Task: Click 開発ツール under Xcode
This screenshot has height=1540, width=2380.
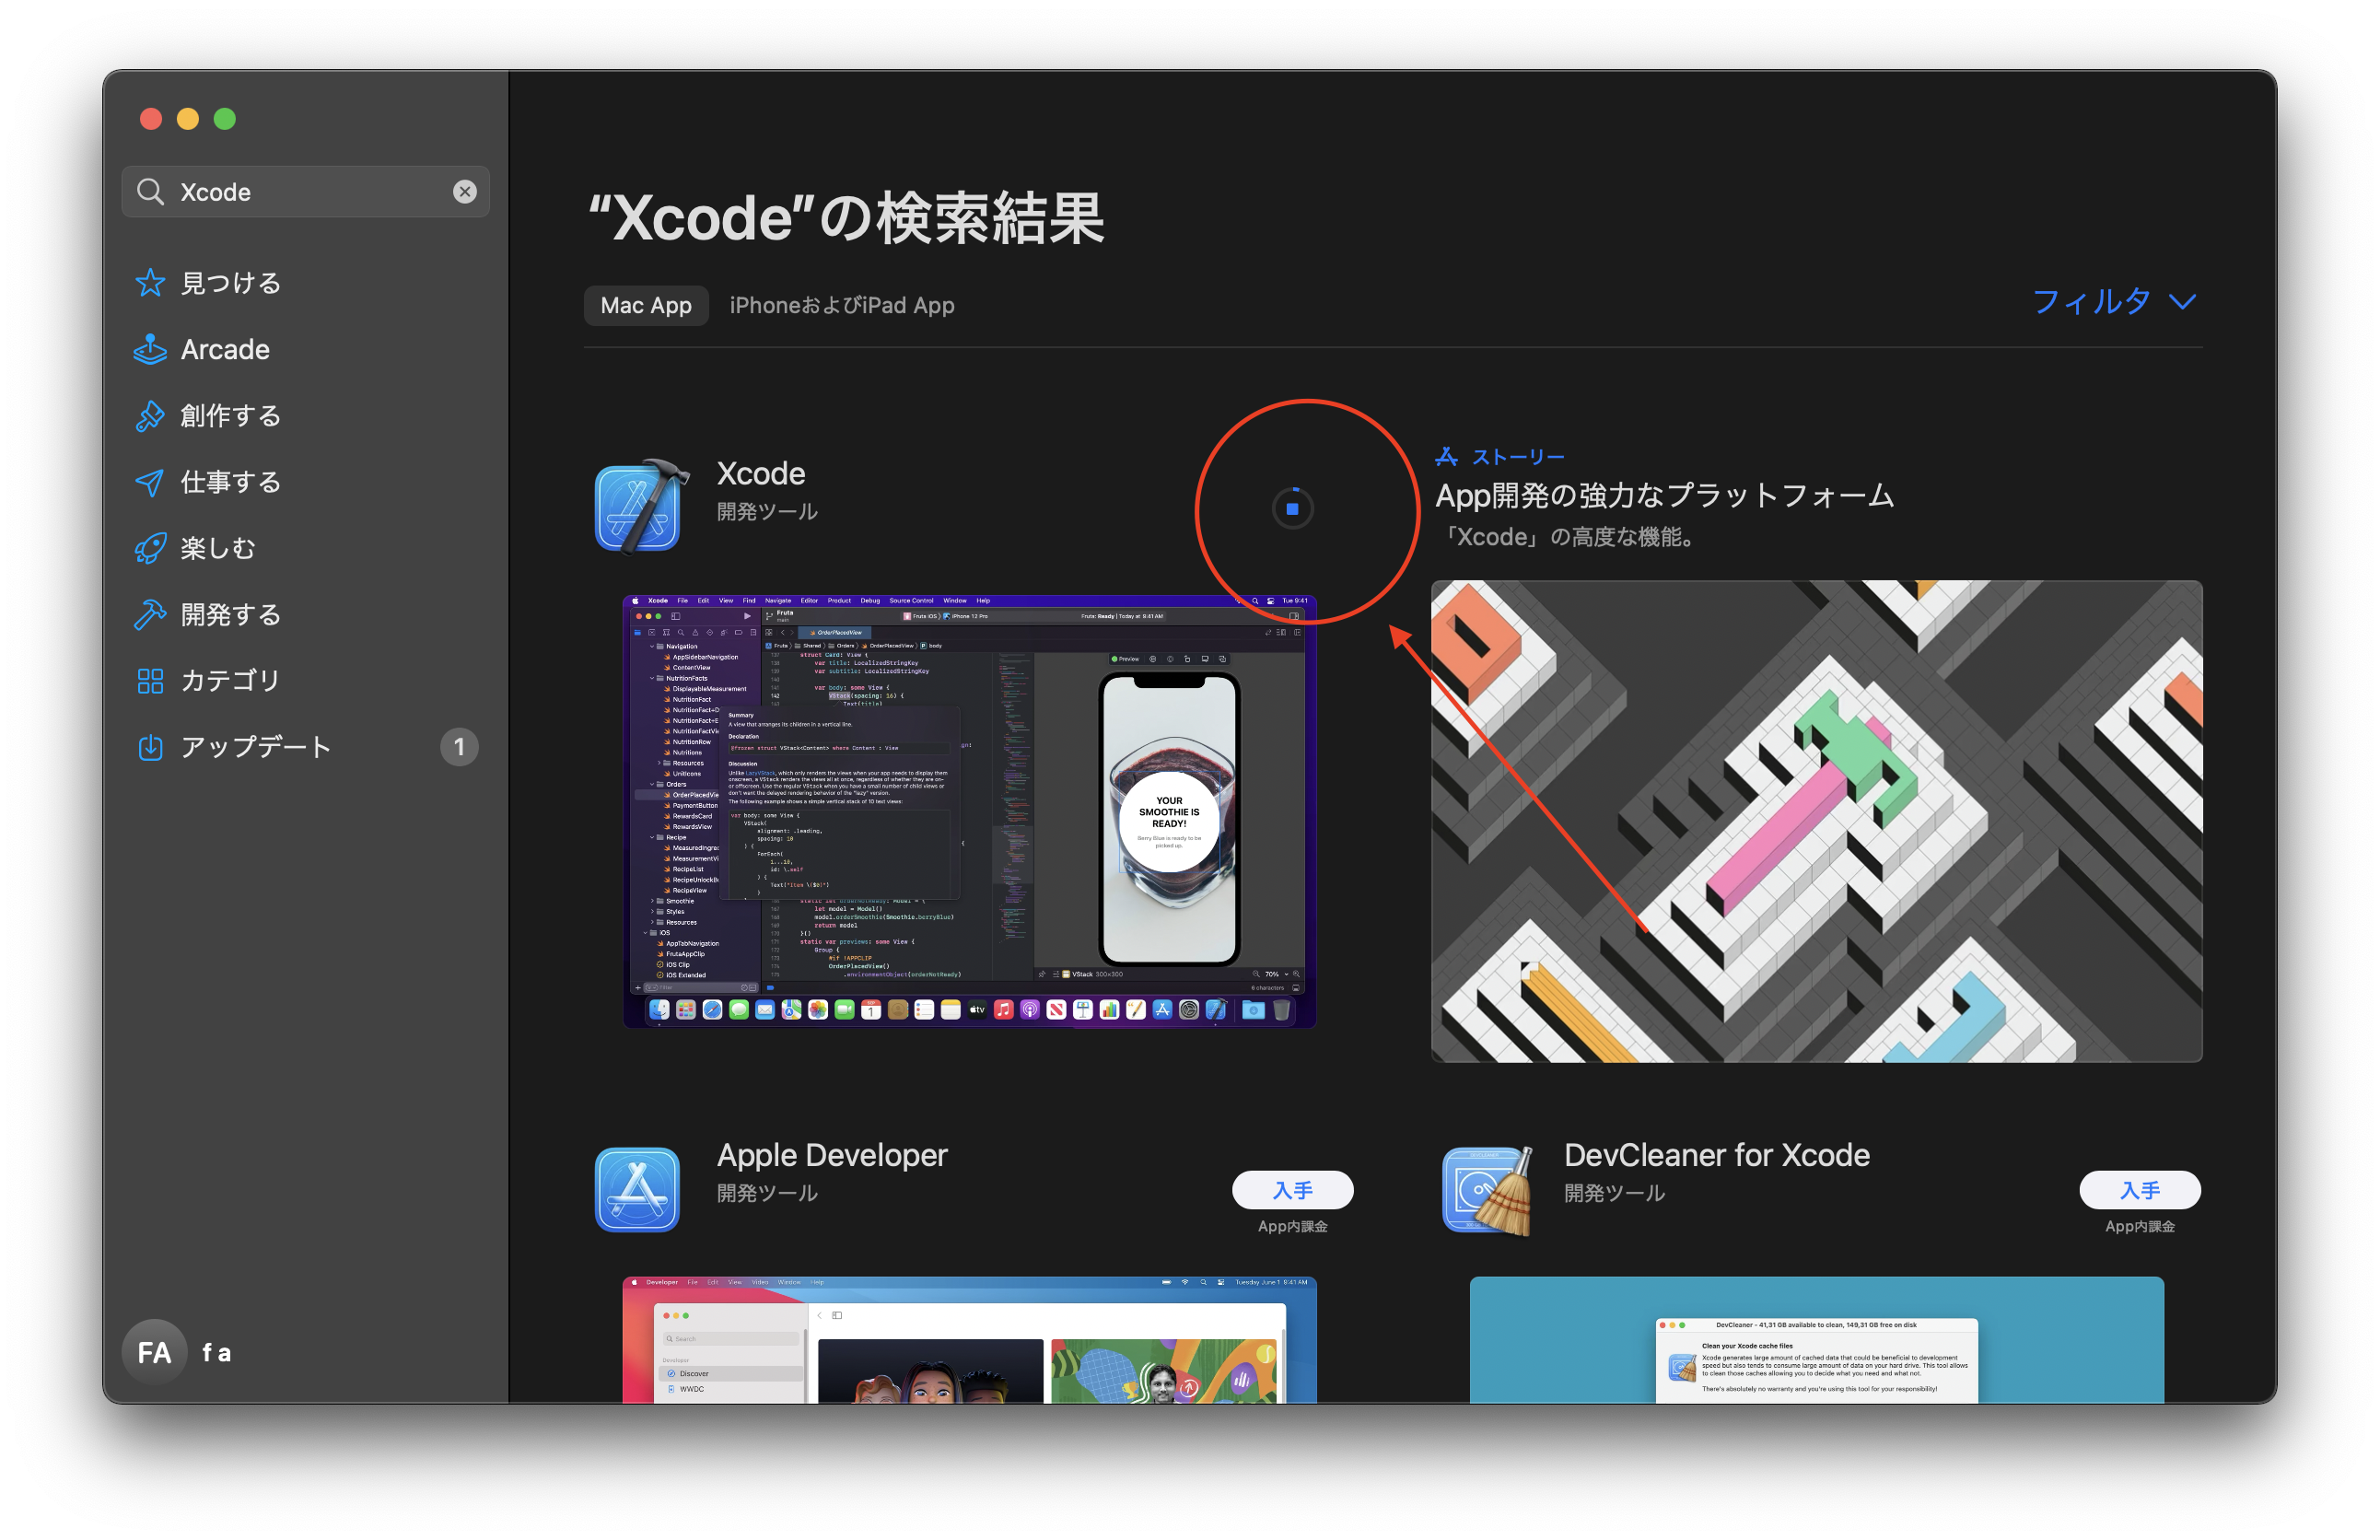Action: coord(767,512)
